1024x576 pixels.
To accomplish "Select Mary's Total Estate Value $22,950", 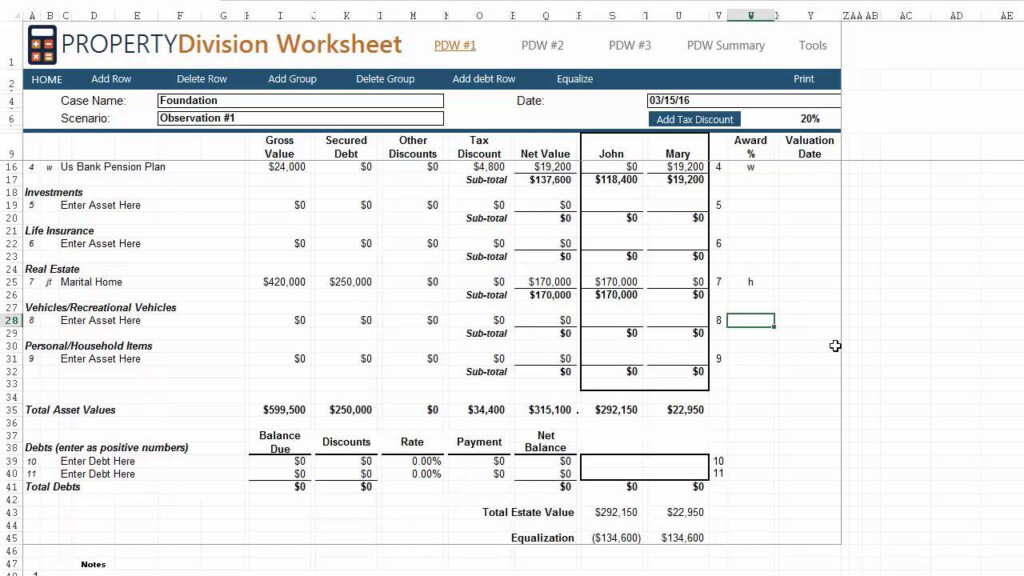I will click(x=685, y=513).
